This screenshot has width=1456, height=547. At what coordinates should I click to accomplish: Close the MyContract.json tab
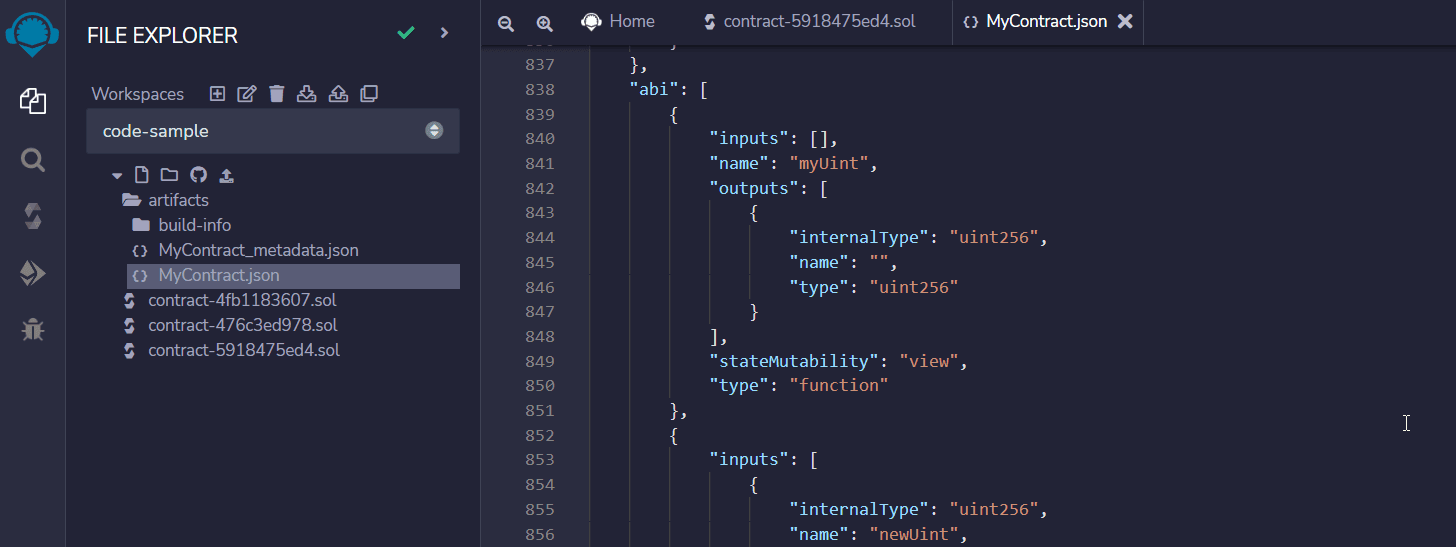[x=1125, y=21]
